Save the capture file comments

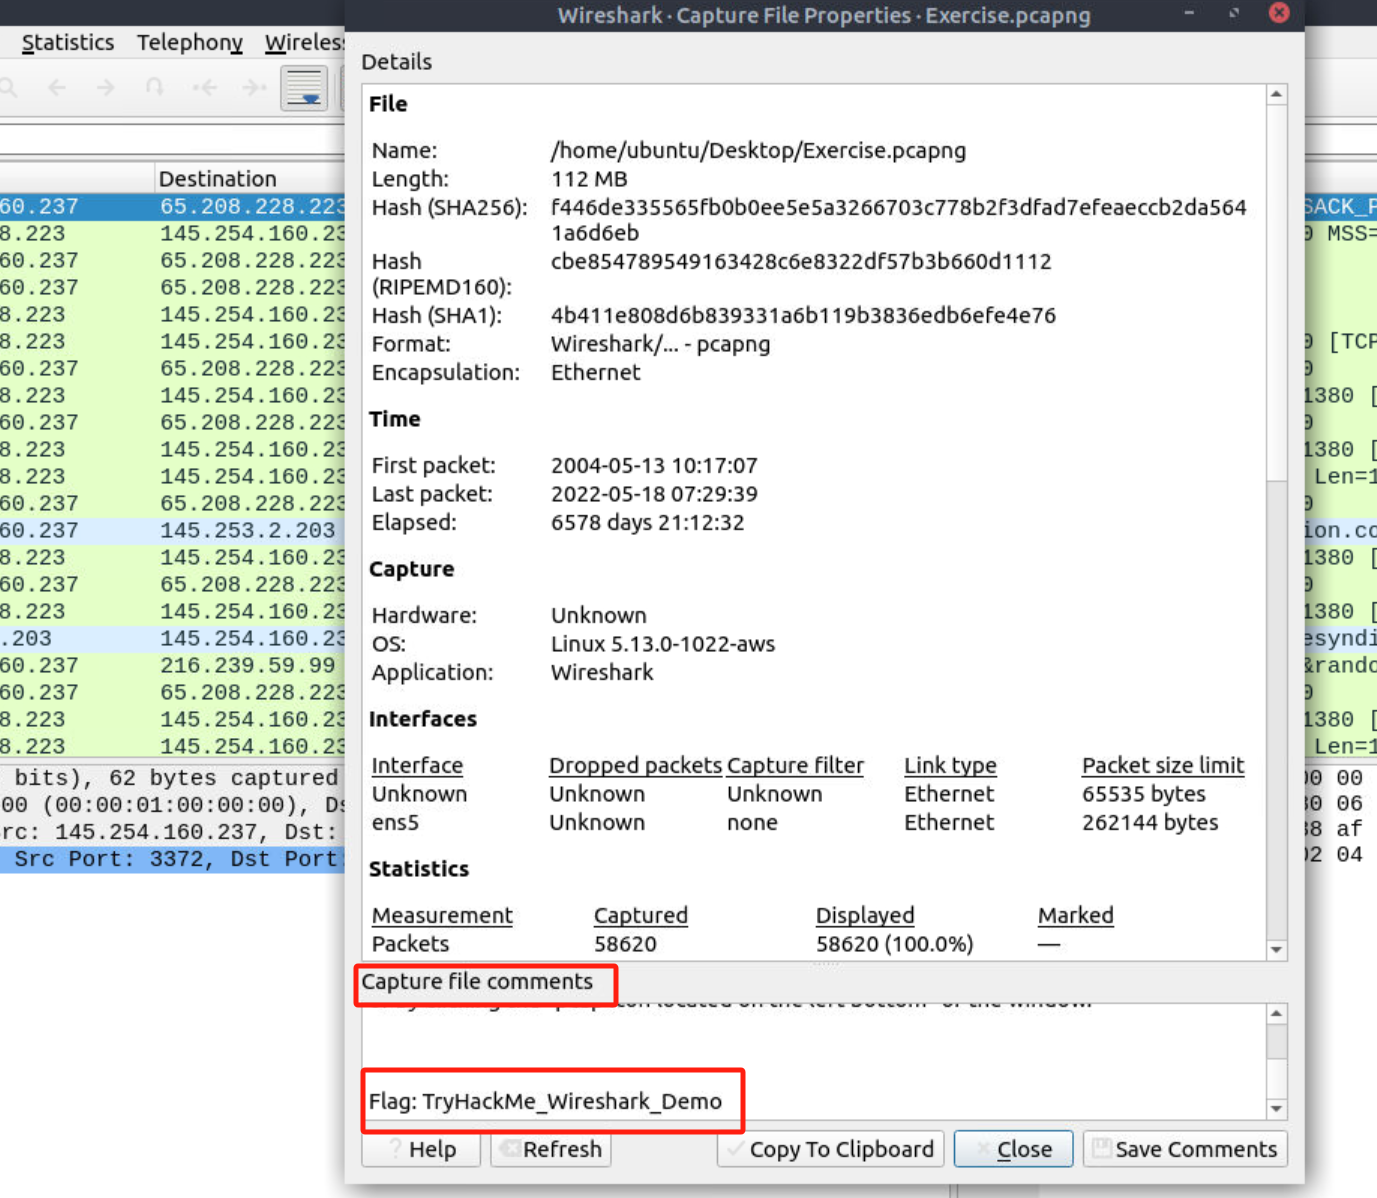pos(1185,1149)
